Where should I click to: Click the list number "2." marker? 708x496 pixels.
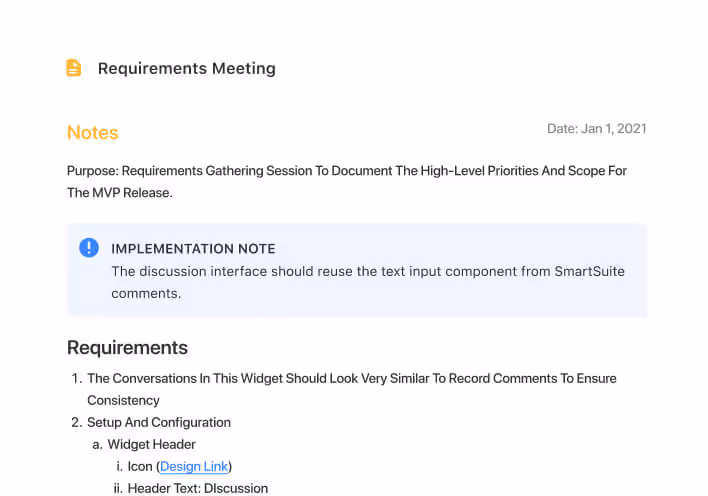(x=76, y=422)
